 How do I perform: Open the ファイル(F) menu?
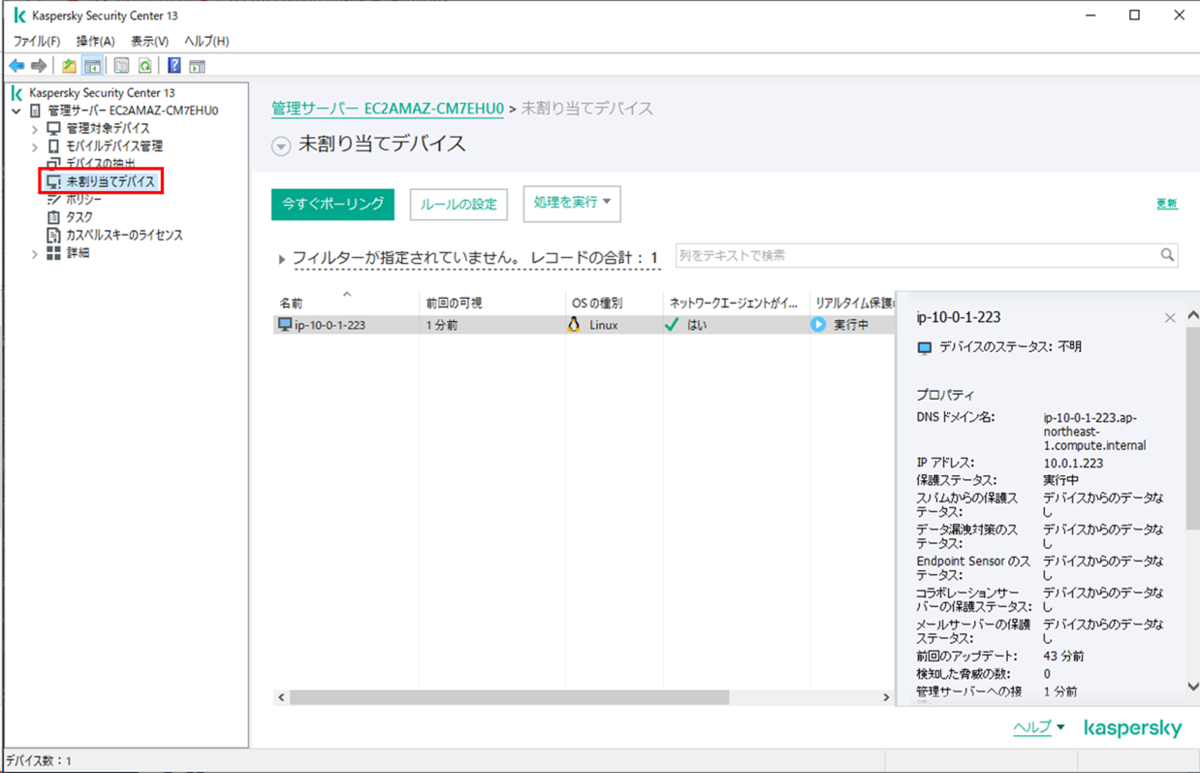tap(36, 41)
